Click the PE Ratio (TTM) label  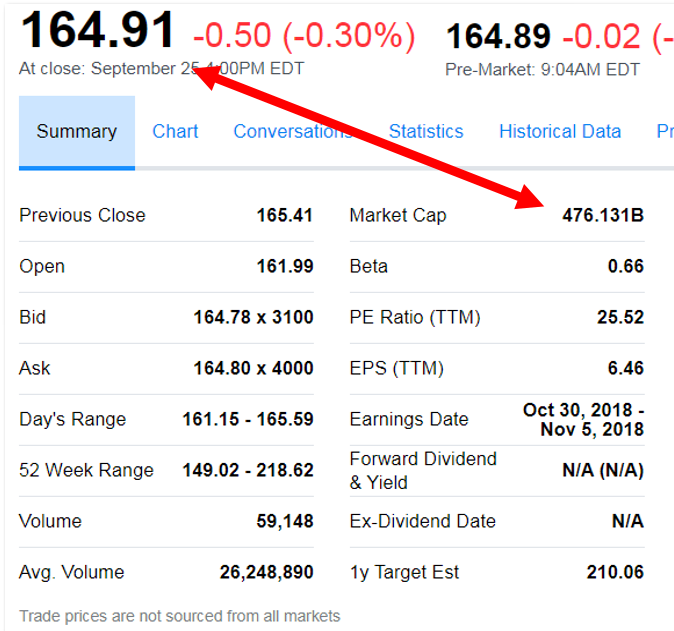coord(415,317)
